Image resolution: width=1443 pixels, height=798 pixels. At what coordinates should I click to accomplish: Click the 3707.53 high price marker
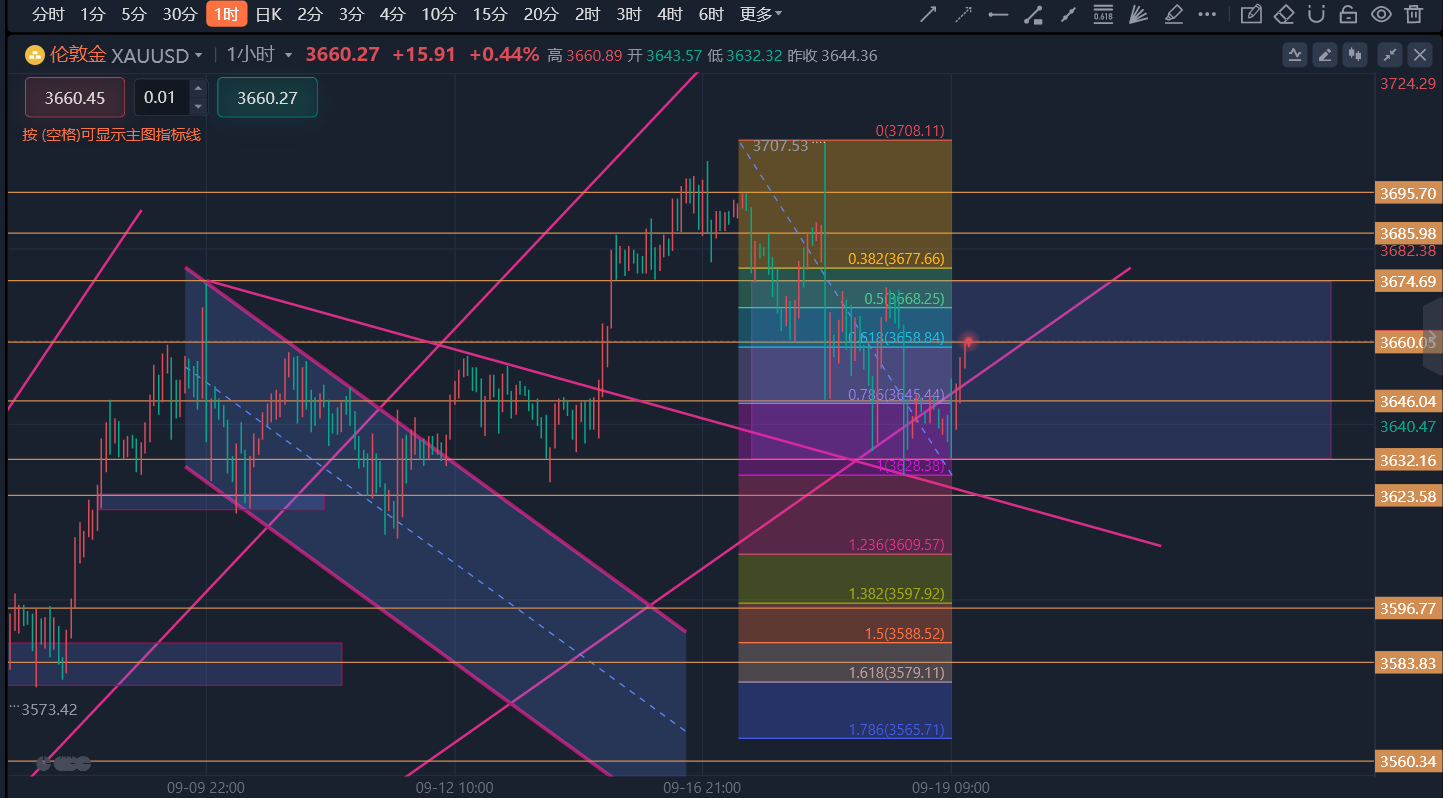(781, 146)
